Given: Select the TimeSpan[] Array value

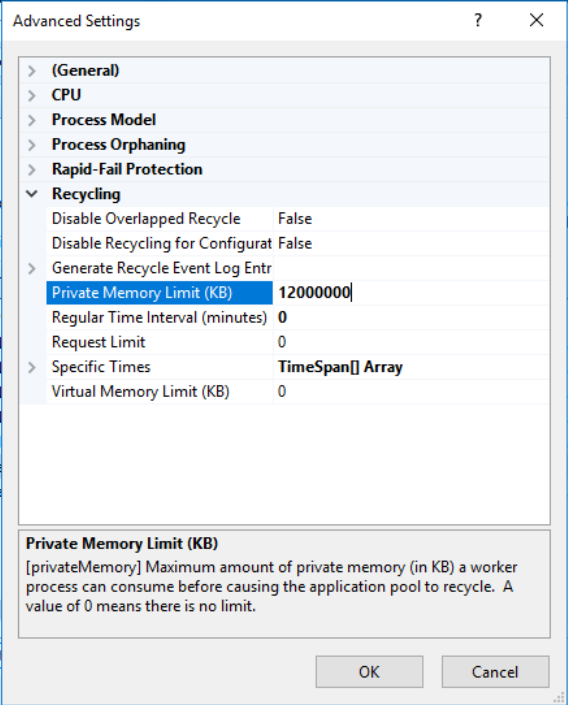Looking at the screenshot, I should (340, 367).
